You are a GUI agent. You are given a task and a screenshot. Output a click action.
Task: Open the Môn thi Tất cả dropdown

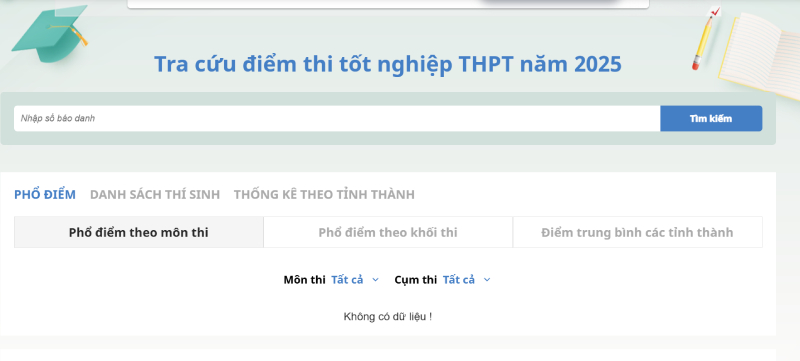click(x=355, y=279)
